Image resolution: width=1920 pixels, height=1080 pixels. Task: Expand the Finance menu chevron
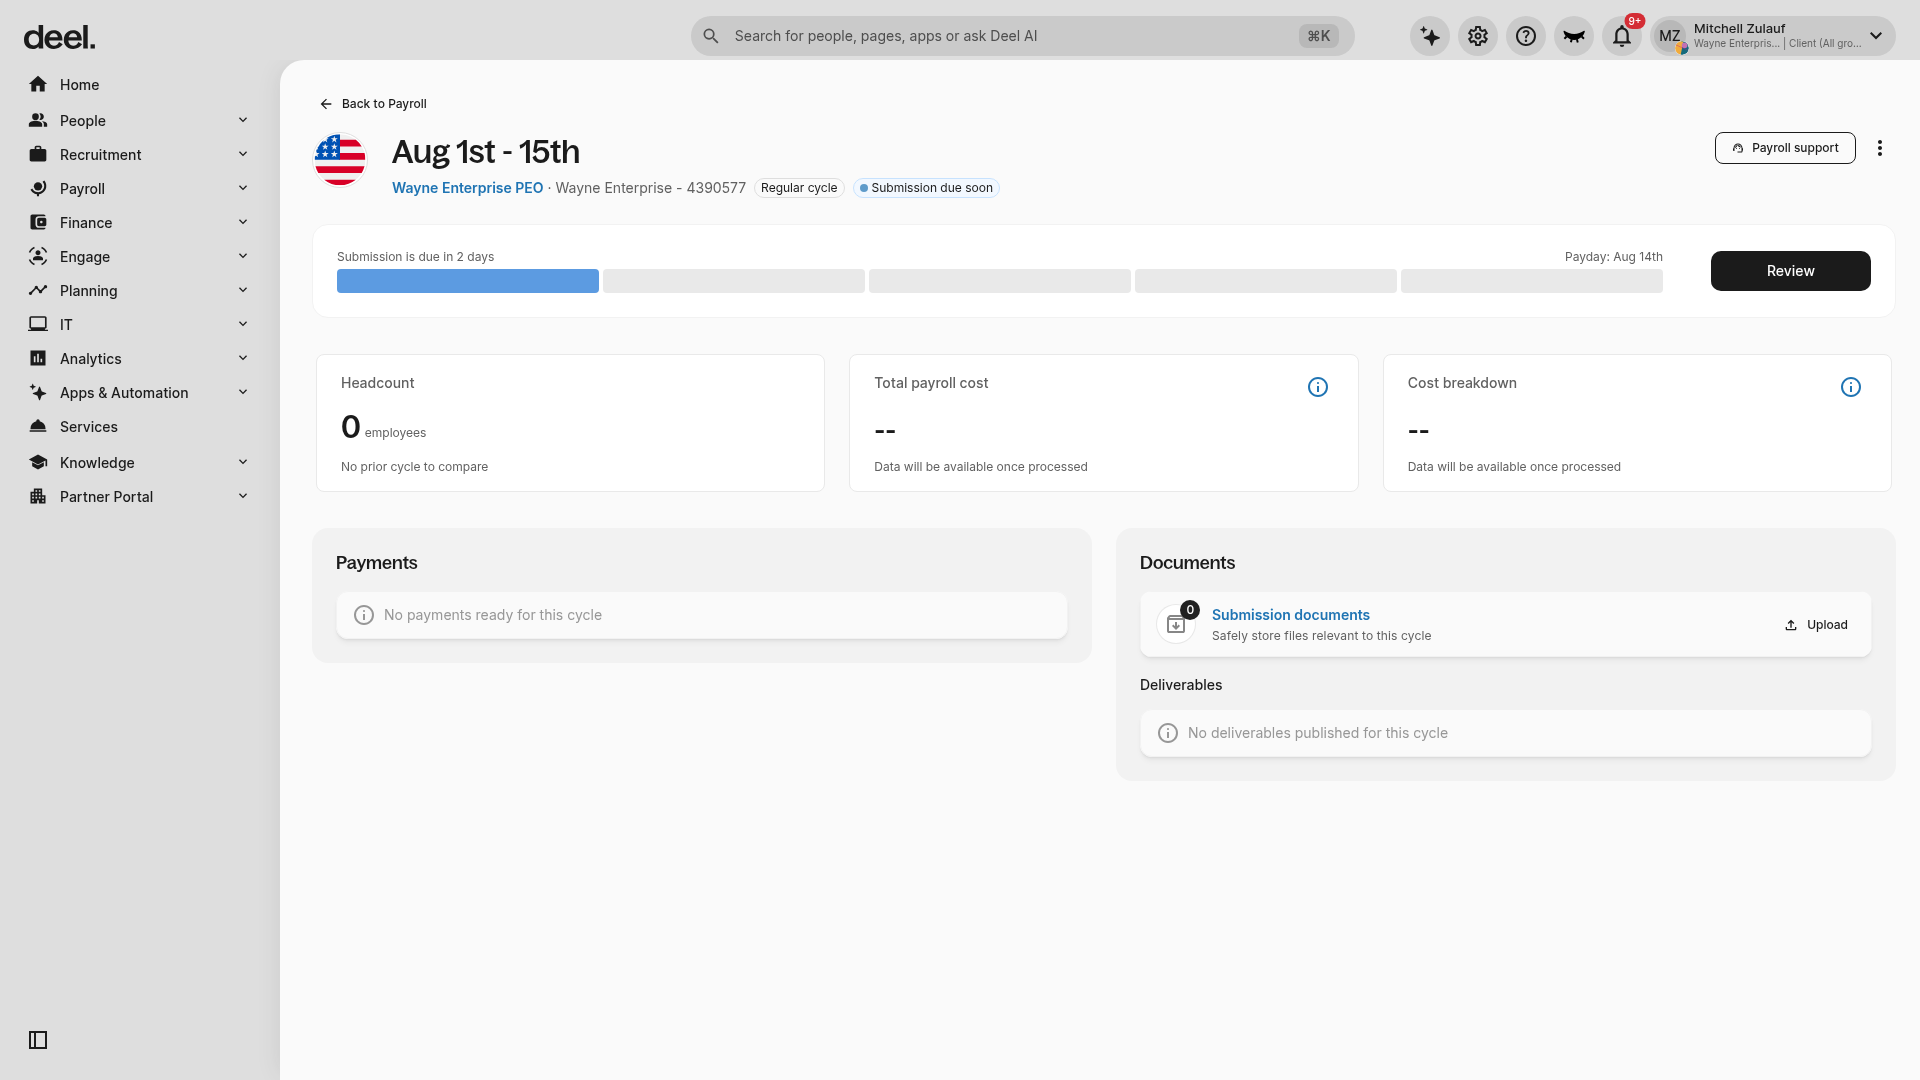click(243, 222)
